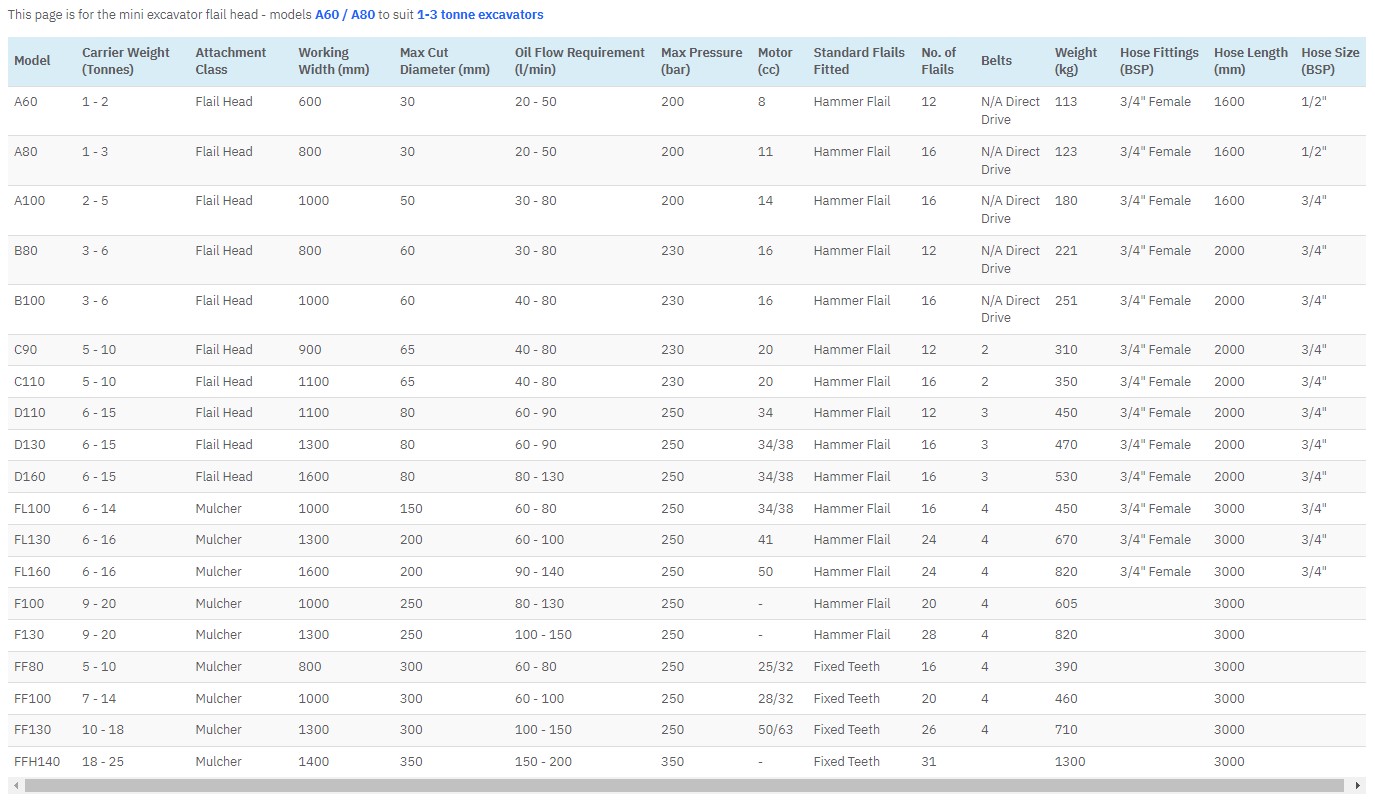Click the 605 kg weight cell
The image size is (1375, 804).
[x=1067, y=604]
